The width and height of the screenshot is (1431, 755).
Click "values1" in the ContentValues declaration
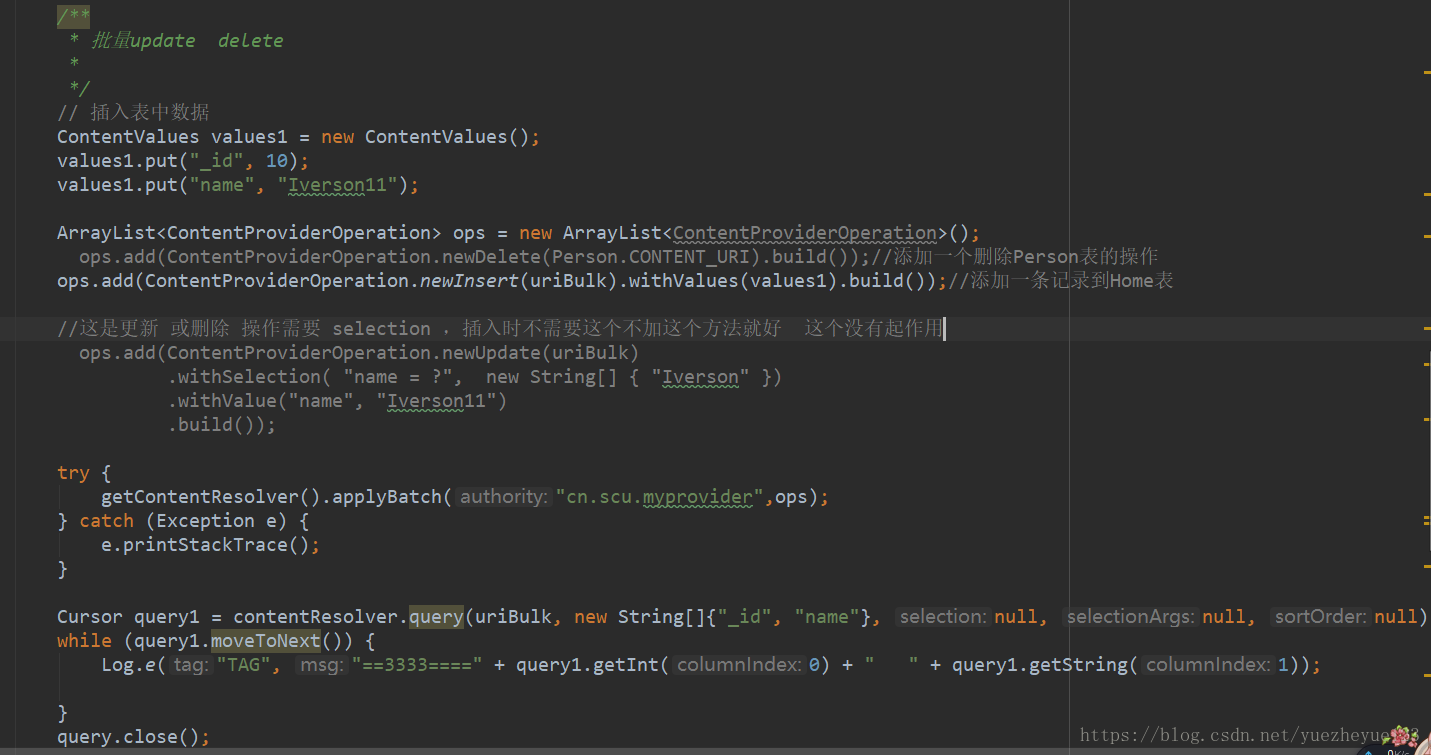click(249, 137)
